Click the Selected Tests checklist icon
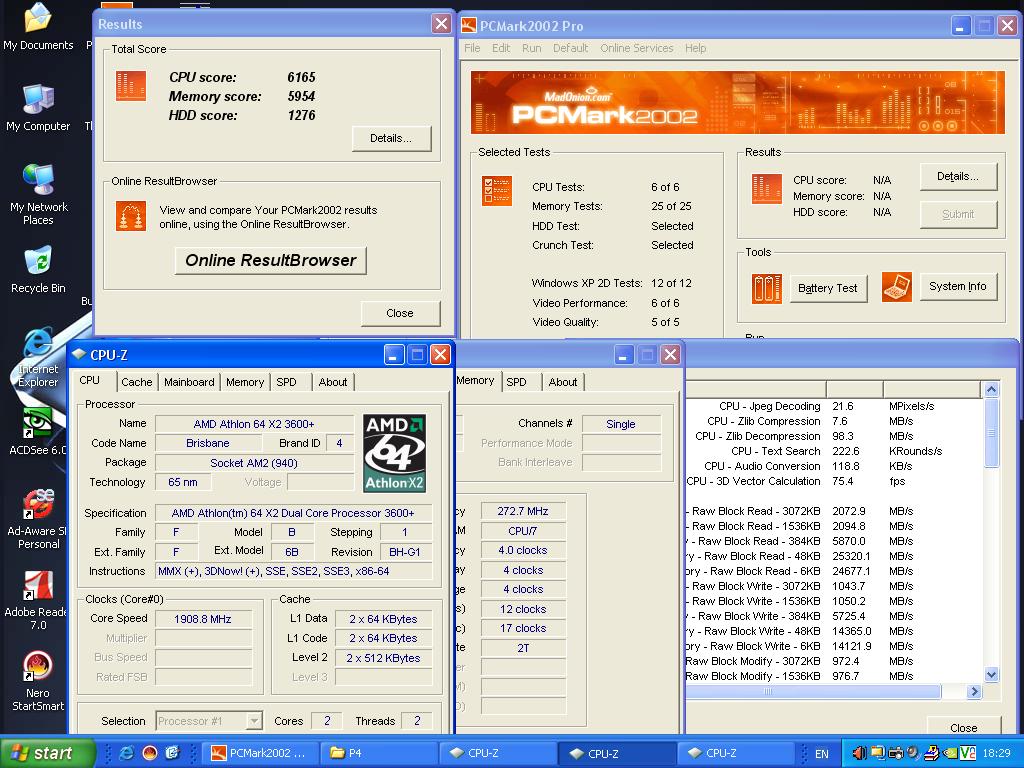Image resolution: width=1024 pixels, height=768 pixels. 497,191
